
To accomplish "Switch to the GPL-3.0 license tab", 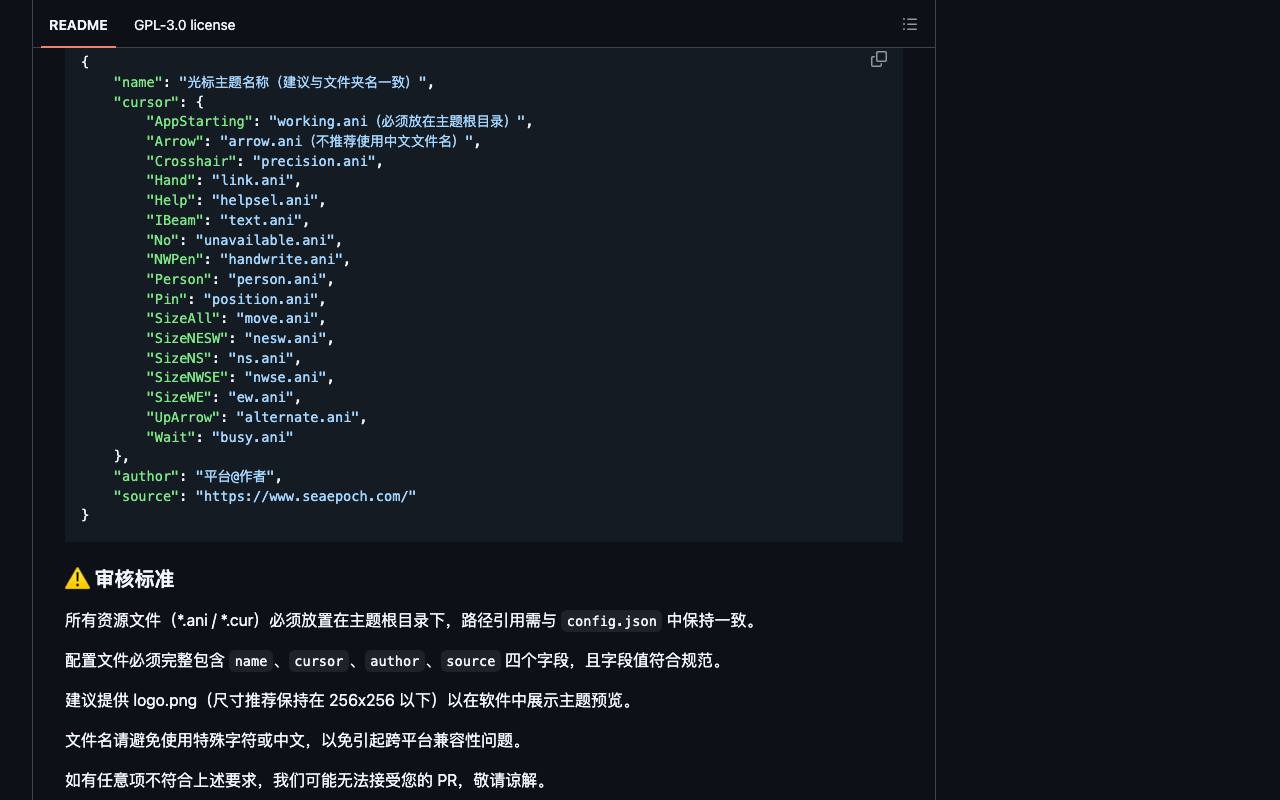I will tap(185, 25).
